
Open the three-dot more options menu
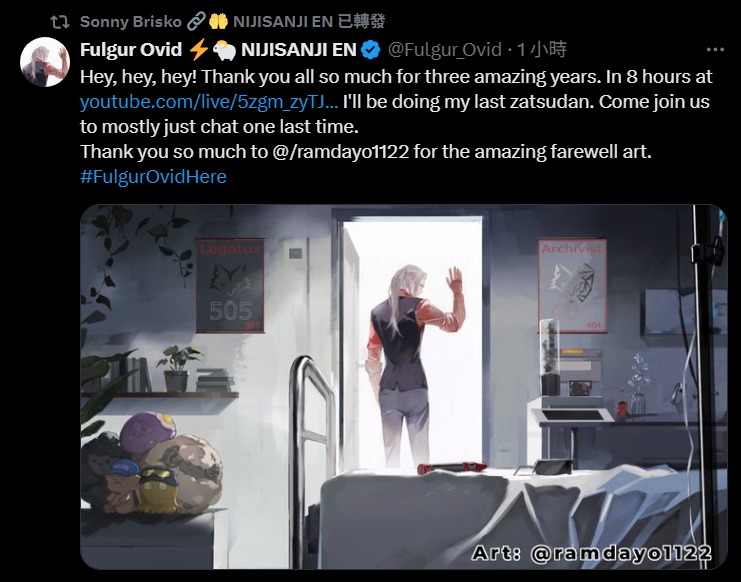(x=715, y=50)
